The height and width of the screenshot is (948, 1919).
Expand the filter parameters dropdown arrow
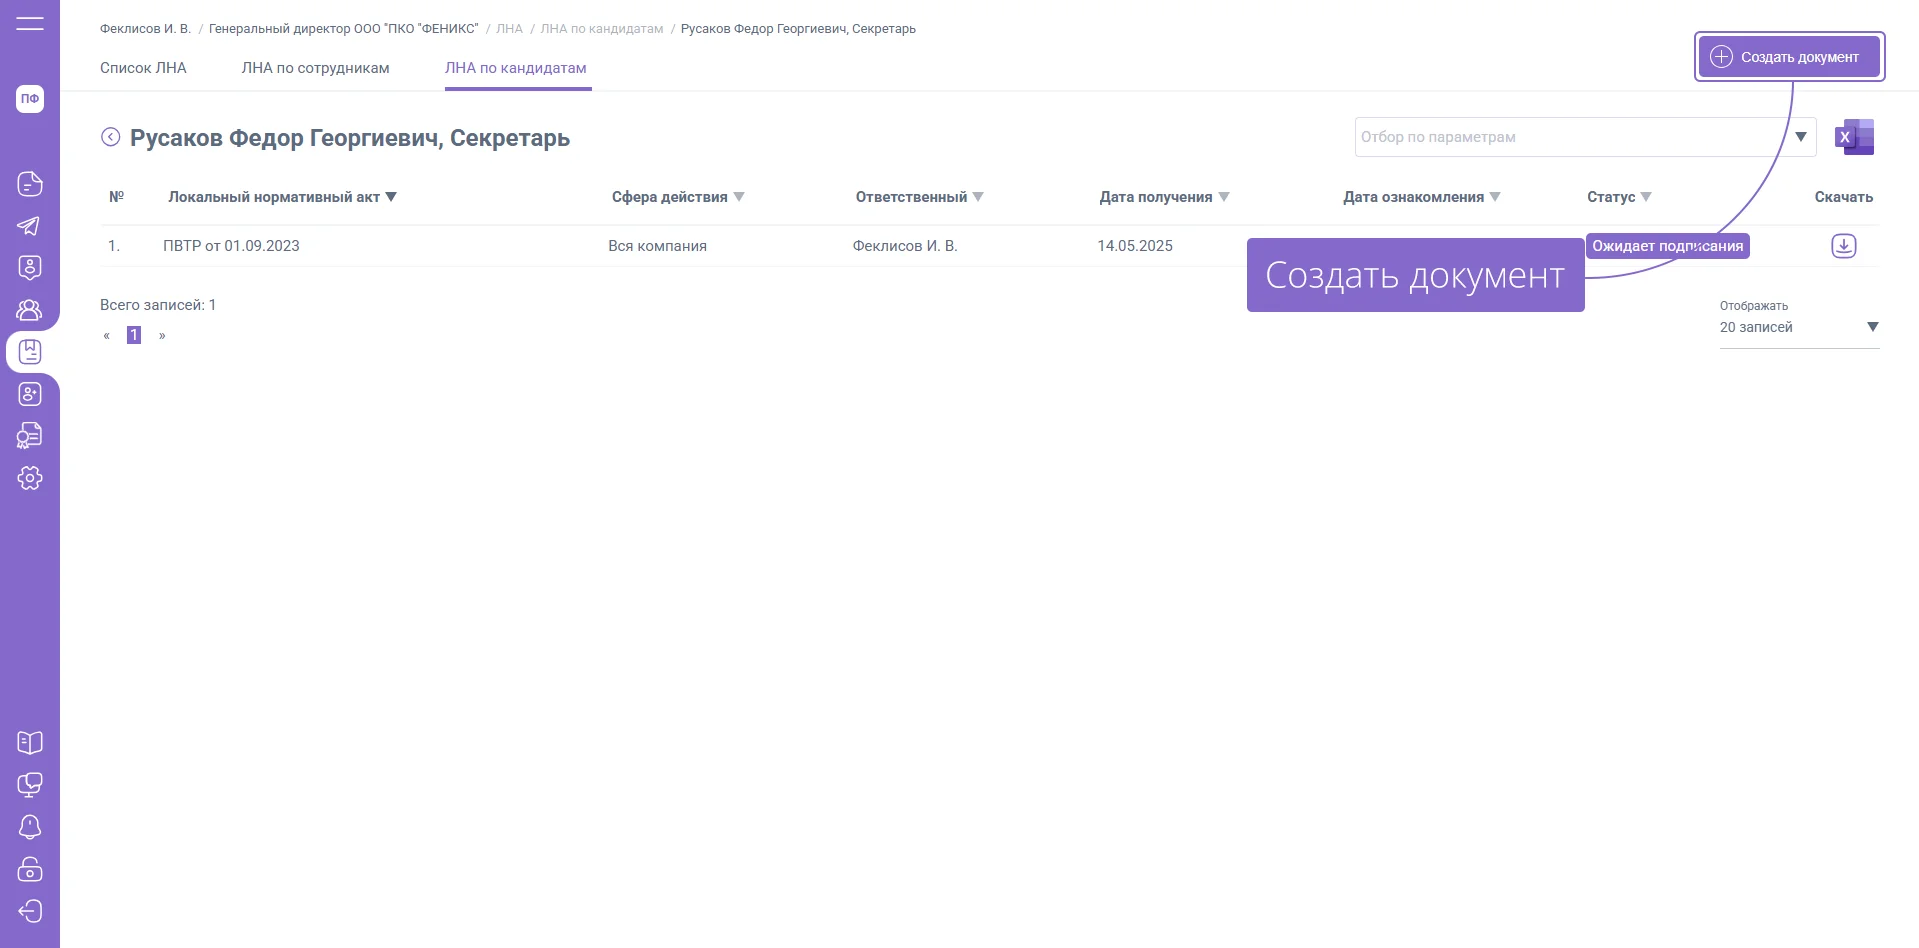point(1800,137)
